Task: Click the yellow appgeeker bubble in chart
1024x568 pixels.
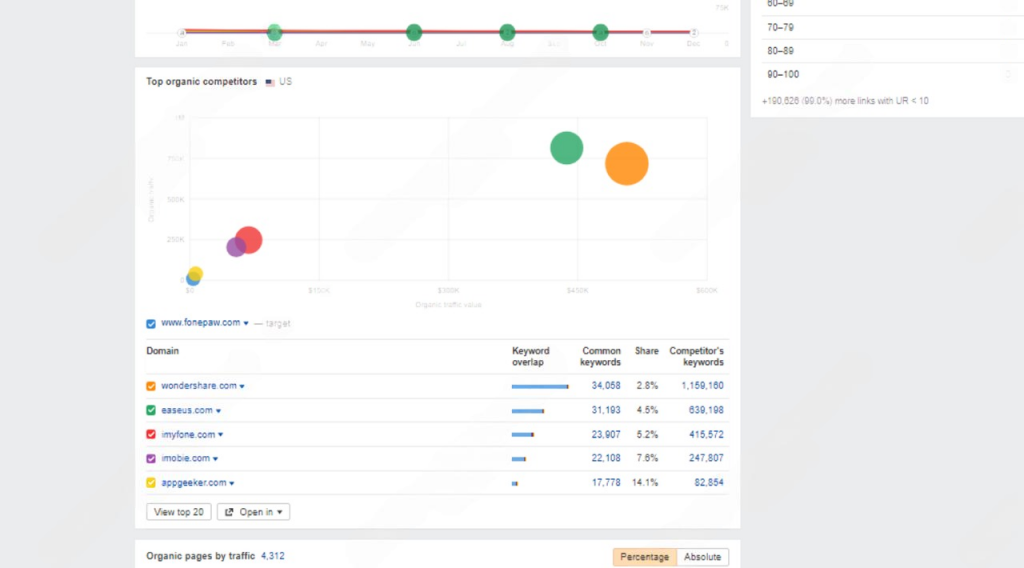Action: (195, 274)
